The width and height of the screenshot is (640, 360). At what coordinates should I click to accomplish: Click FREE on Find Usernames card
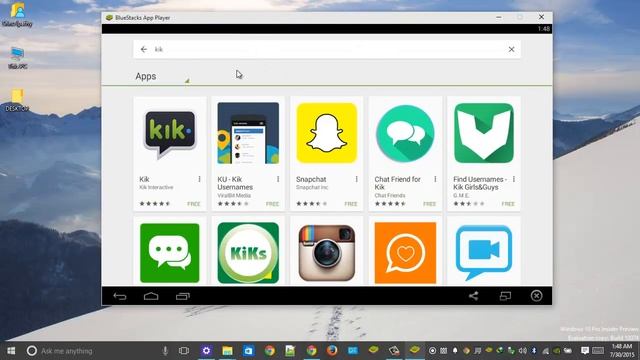coord(508,204)
